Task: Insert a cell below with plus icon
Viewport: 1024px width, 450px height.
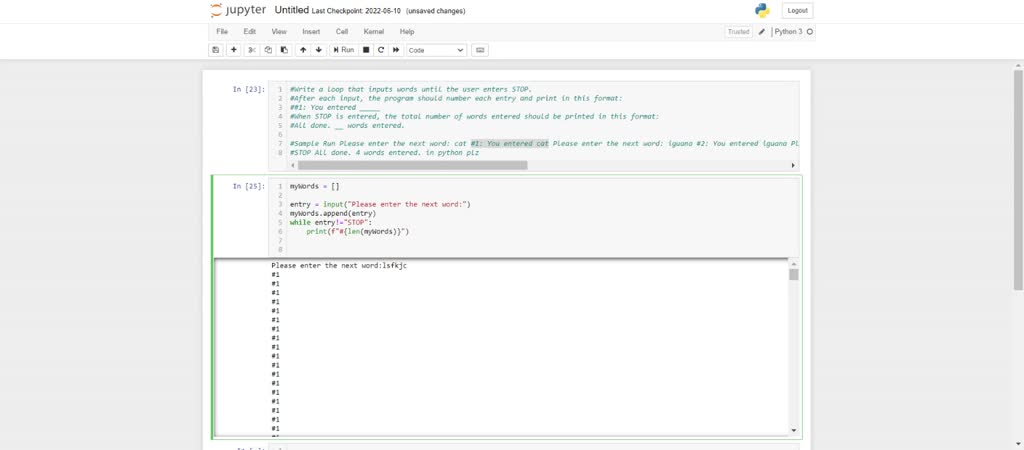Action: tap(234, 50)
